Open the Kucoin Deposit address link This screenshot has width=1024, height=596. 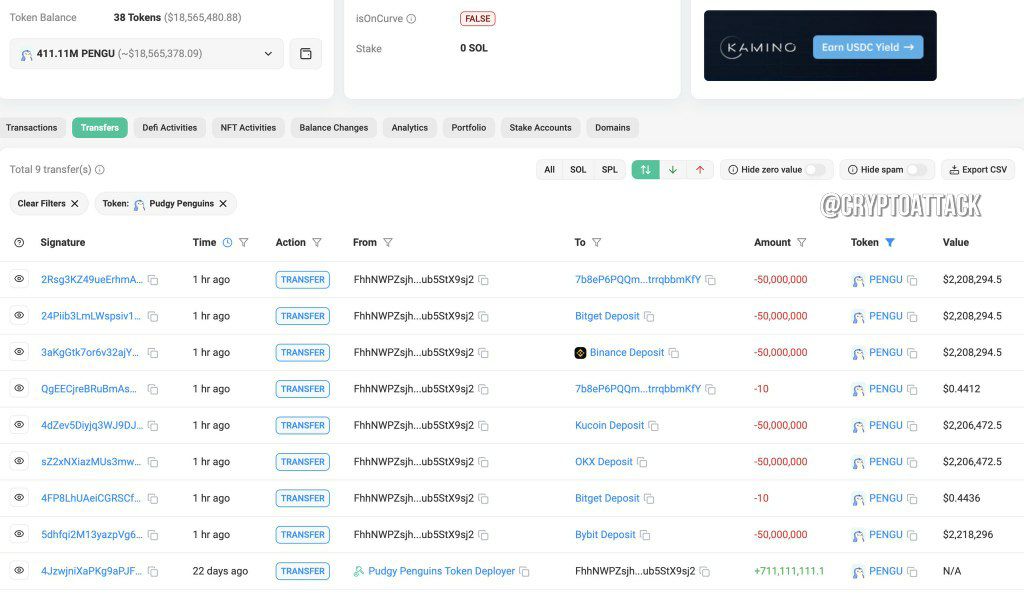[x=609, y=426]
